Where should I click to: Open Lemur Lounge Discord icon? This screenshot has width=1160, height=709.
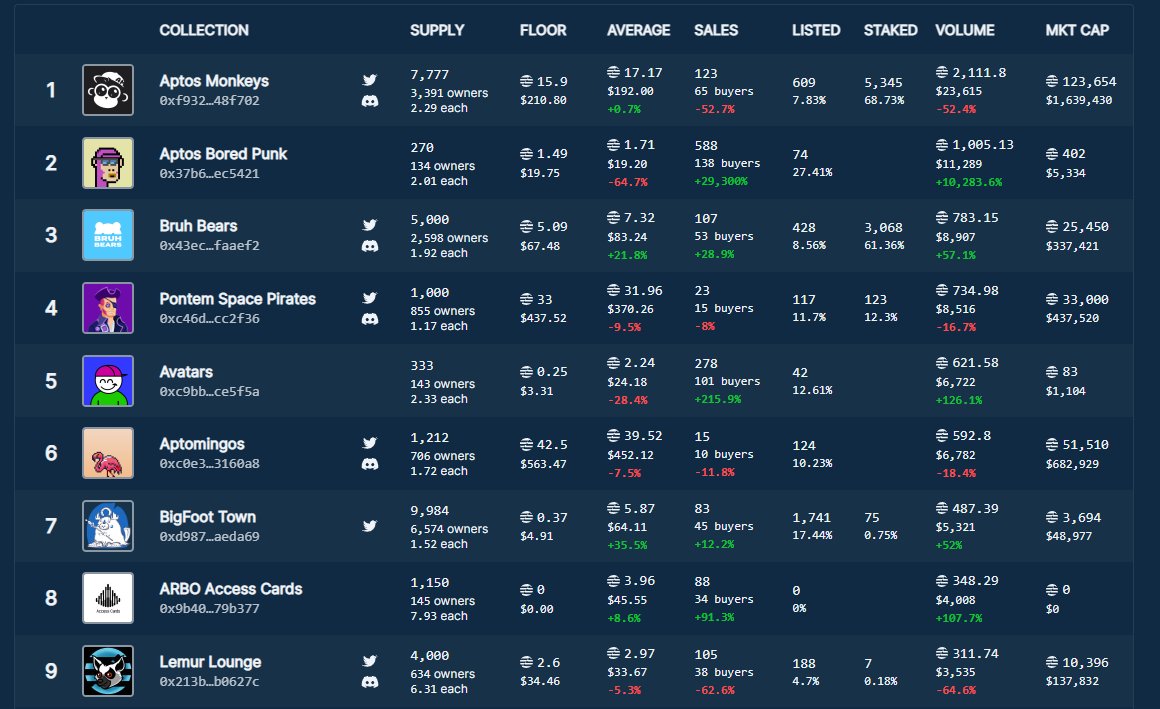(x=370, y=682)
